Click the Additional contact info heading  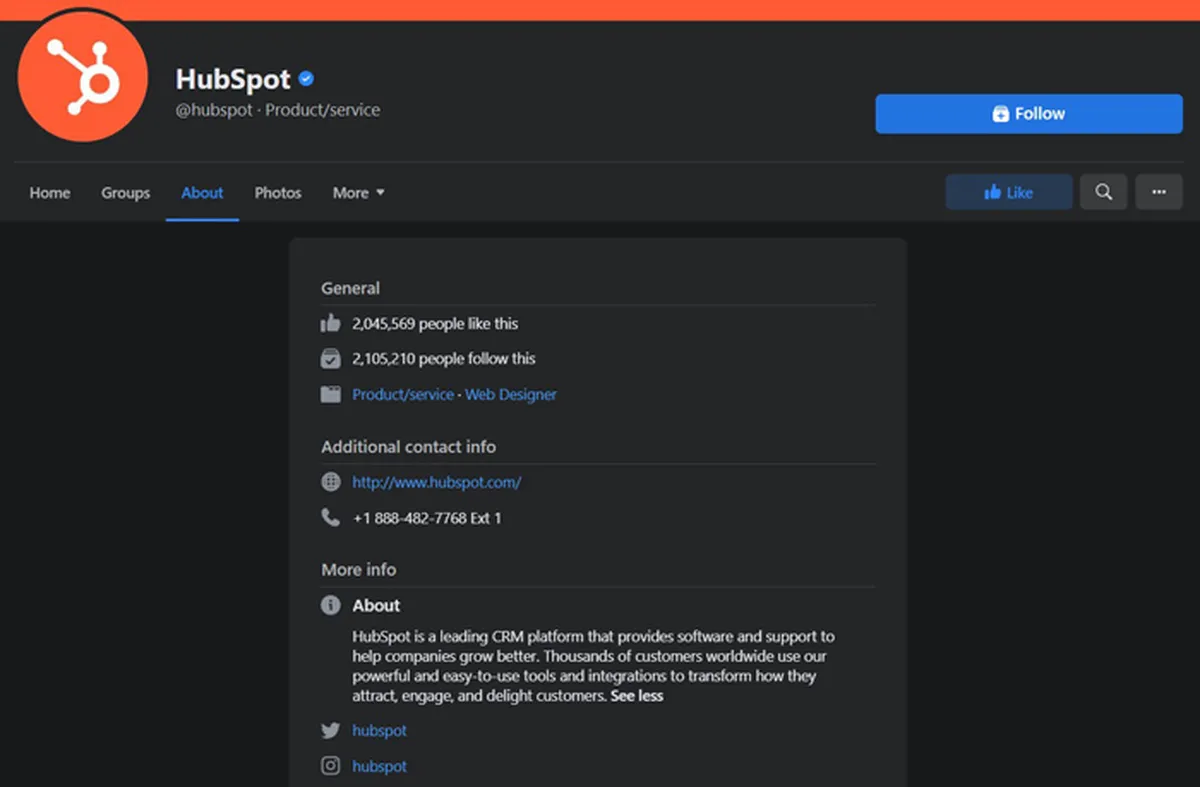coord(408,447)
